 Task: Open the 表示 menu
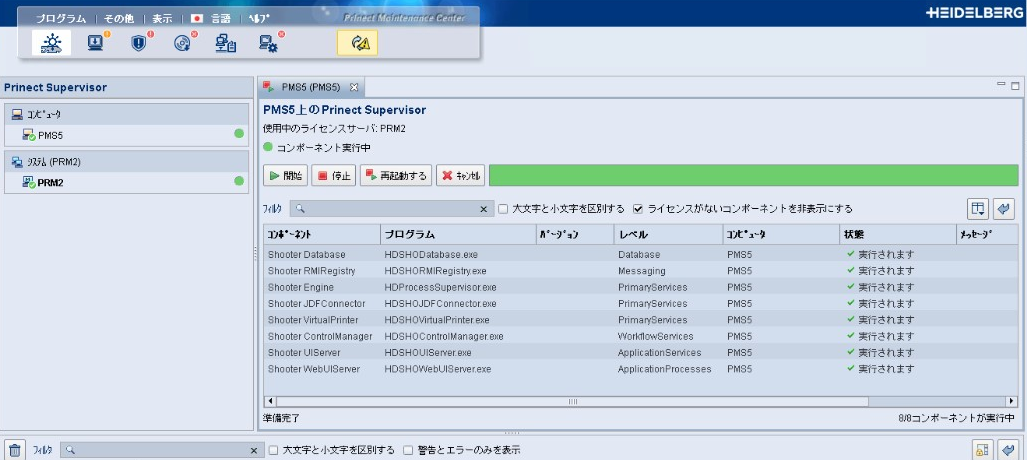(162, 19)
